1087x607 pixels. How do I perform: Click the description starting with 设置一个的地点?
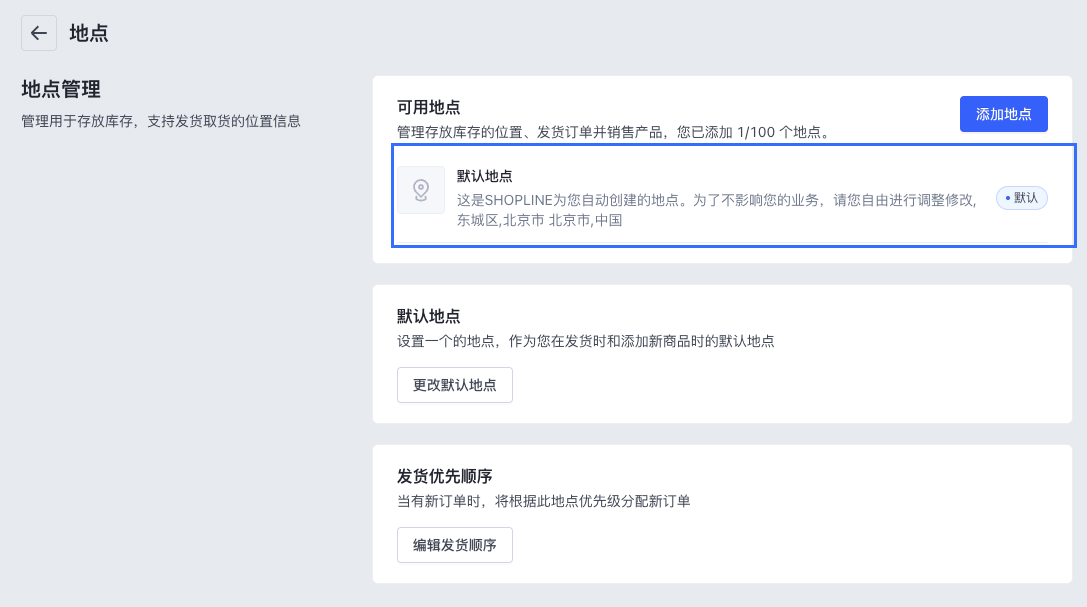(585, 341)
